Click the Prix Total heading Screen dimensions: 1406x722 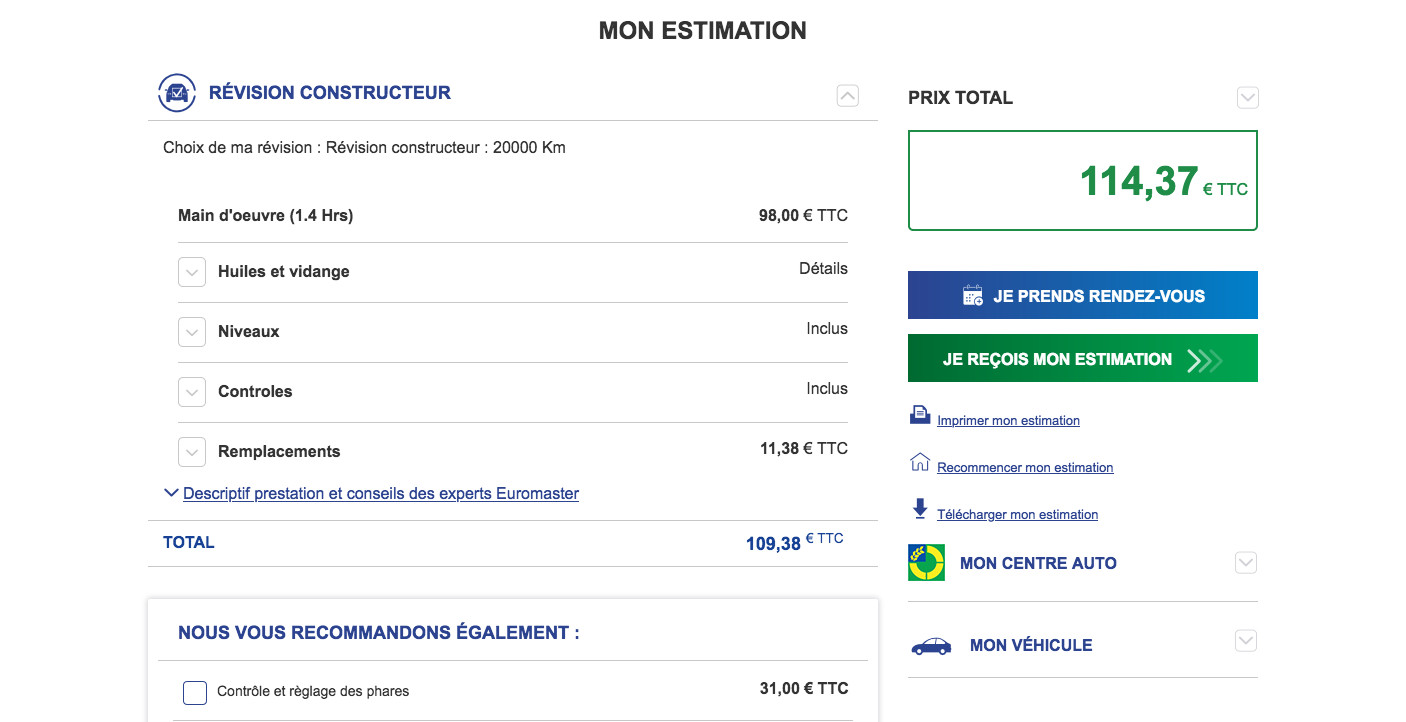pos(960,98)
